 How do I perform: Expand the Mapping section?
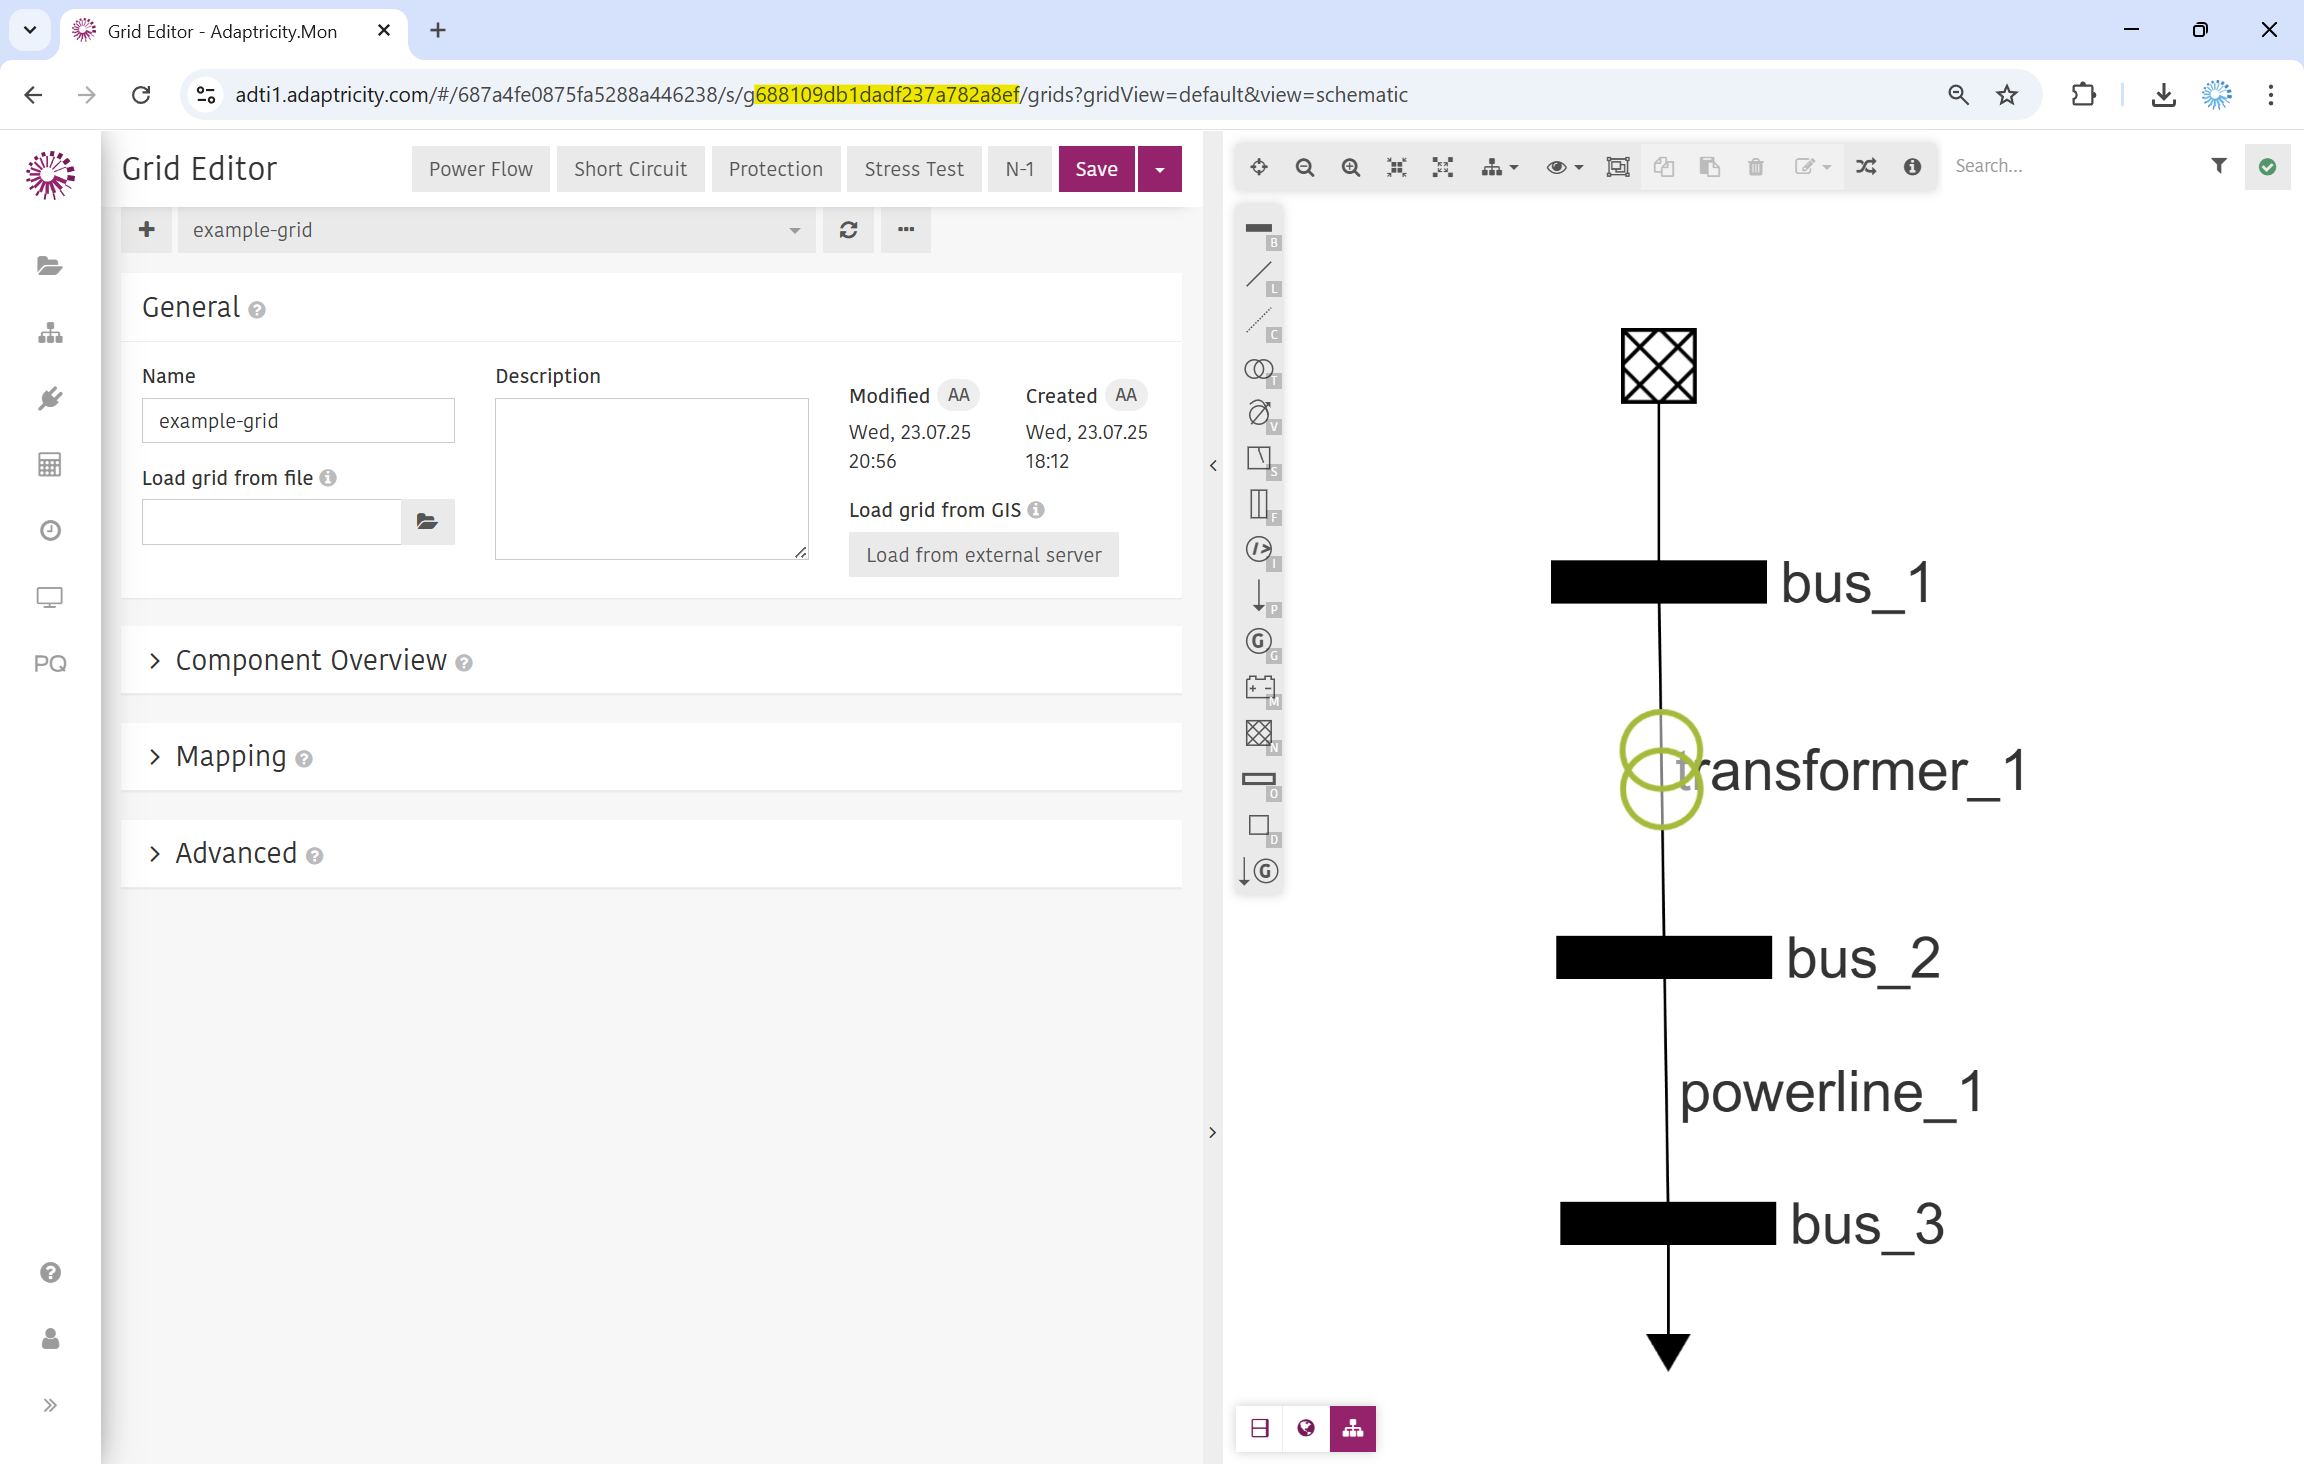click(x=230, y=757)
